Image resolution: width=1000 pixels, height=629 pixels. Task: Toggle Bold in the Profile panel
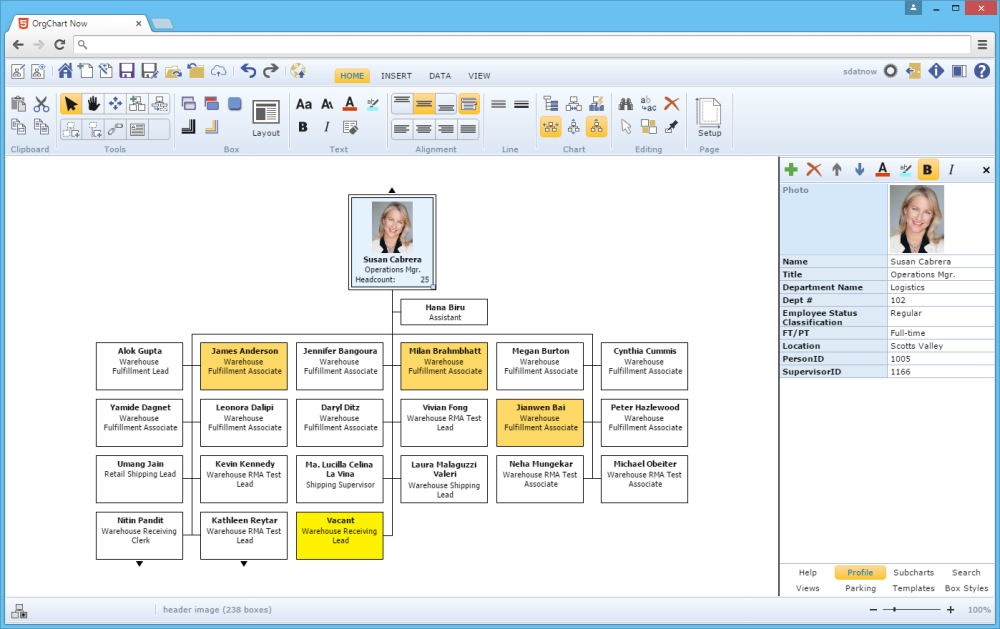pyautogui.click(x=928, y=169)
